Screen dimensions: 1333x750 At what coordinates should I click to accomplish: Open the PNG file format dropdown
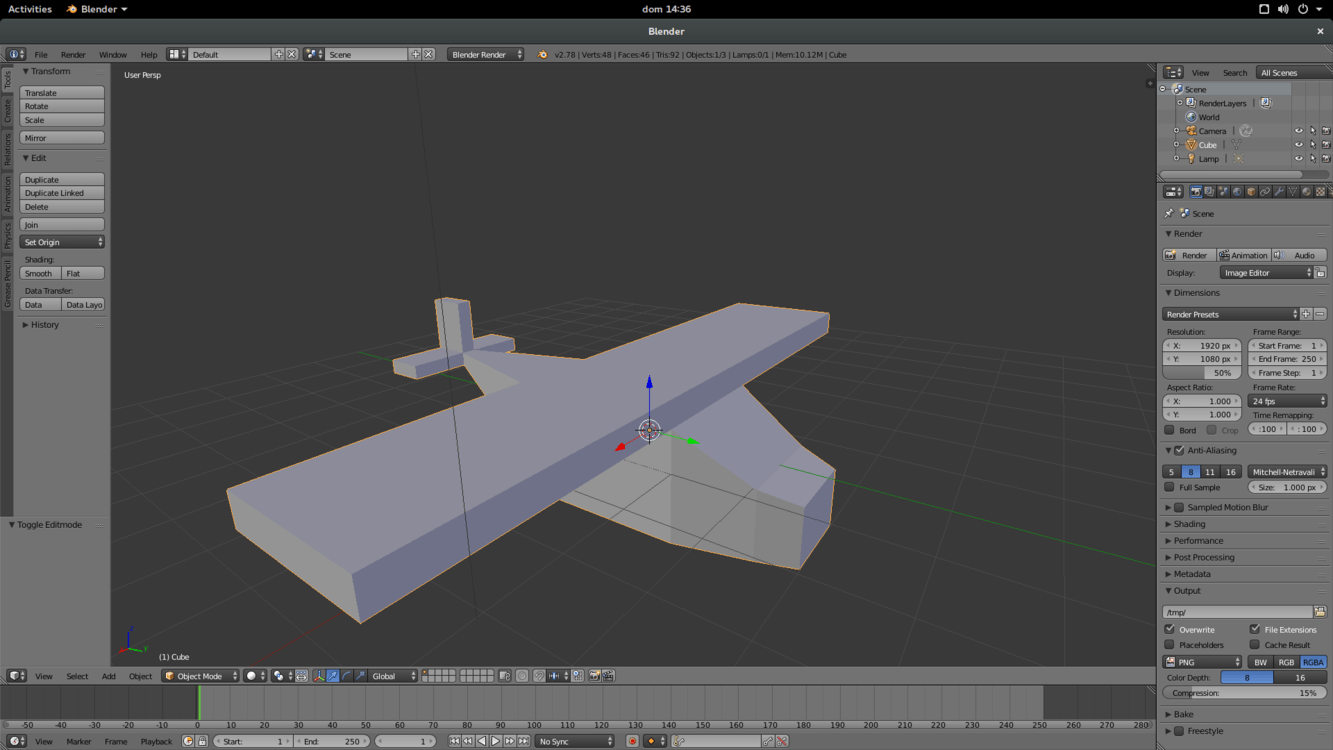pyautogui.click(x=1202, y=662)
